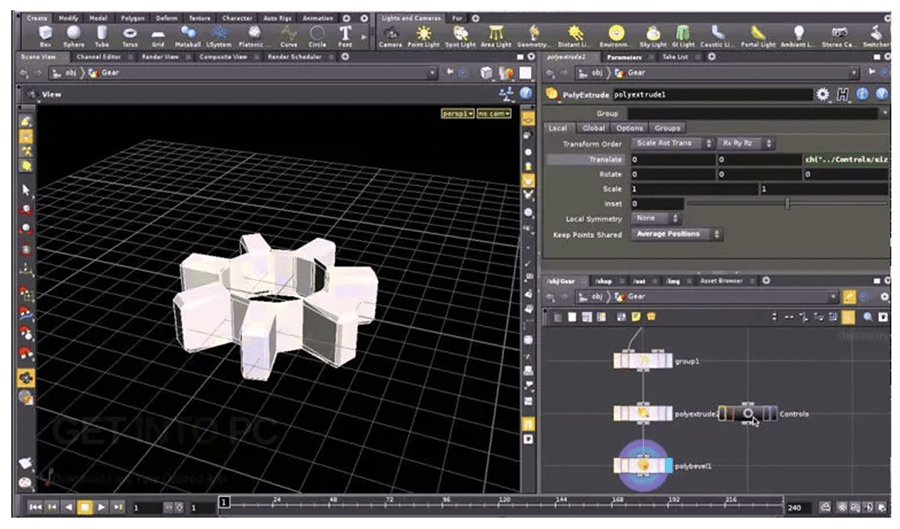Click frame 96 on the timeline
Viewport: 900px width, 529px height.
[445, 501]
